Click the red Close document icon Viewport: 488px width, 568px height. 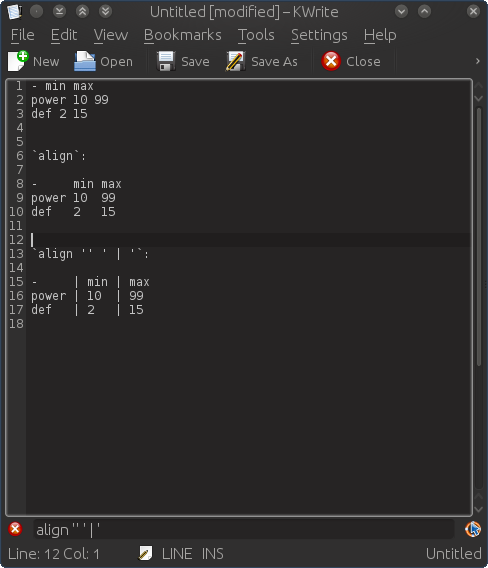pyautogui.click(x=331, y=61)
